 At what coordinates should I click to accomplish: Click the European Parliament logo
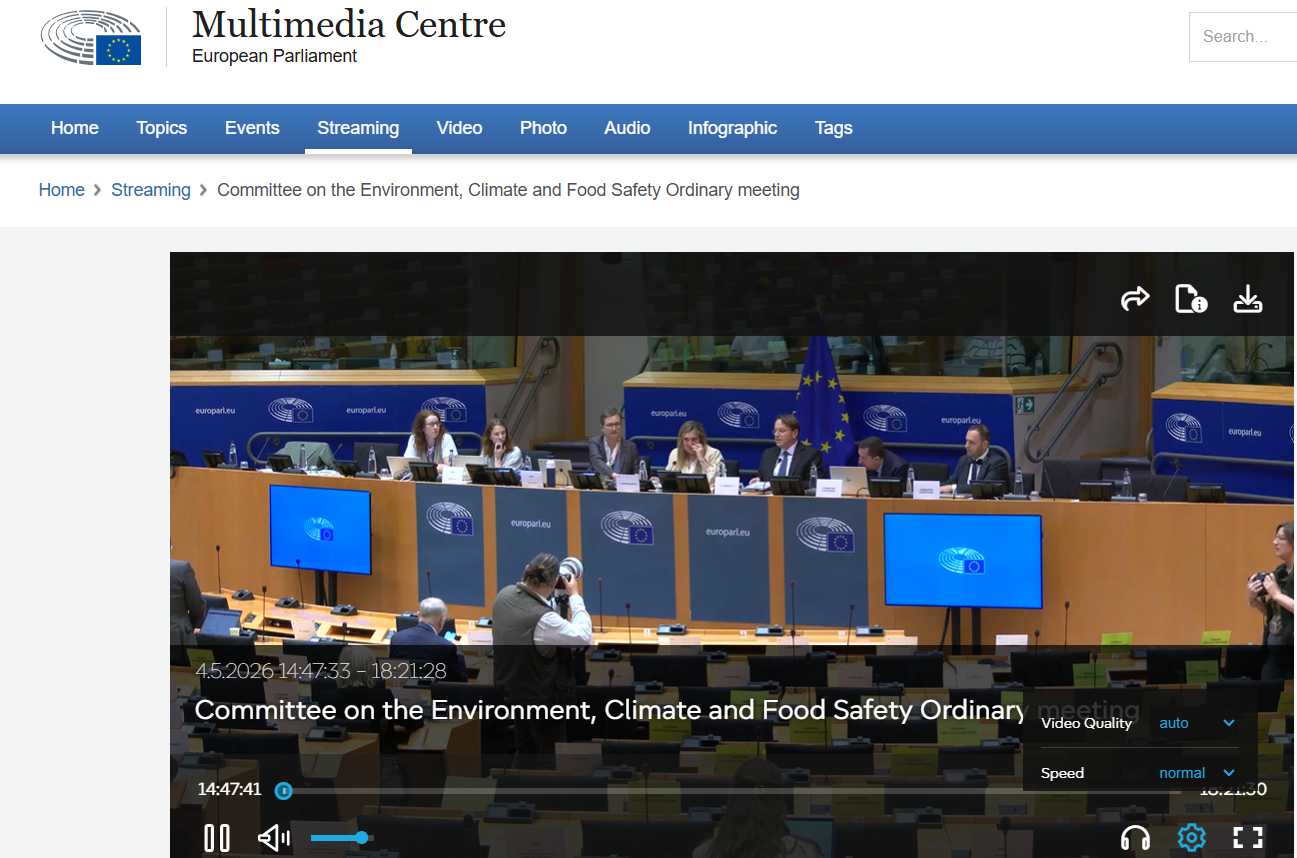pos(91,38)
